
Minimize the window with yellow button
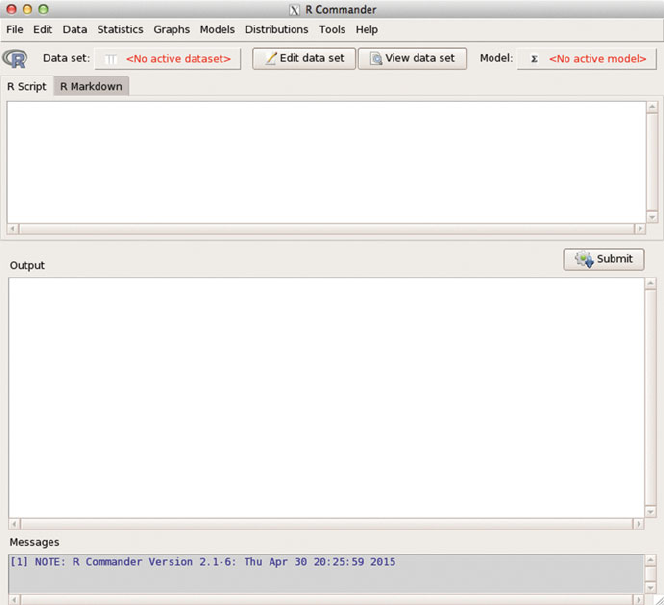point(28,9)
